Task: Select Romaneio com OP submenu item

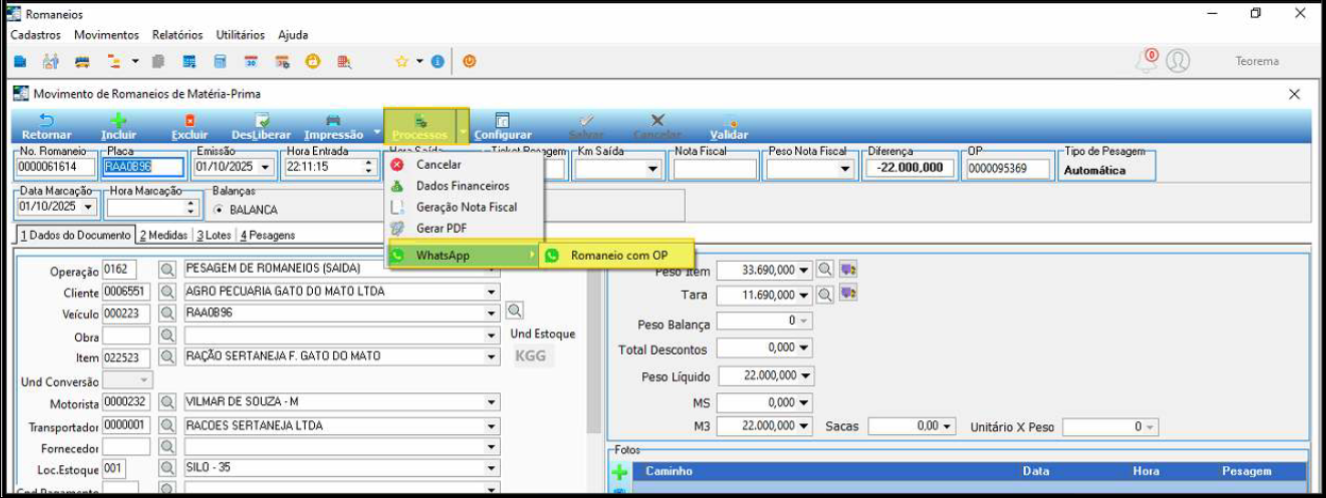Action: click(x=618, y=256)
